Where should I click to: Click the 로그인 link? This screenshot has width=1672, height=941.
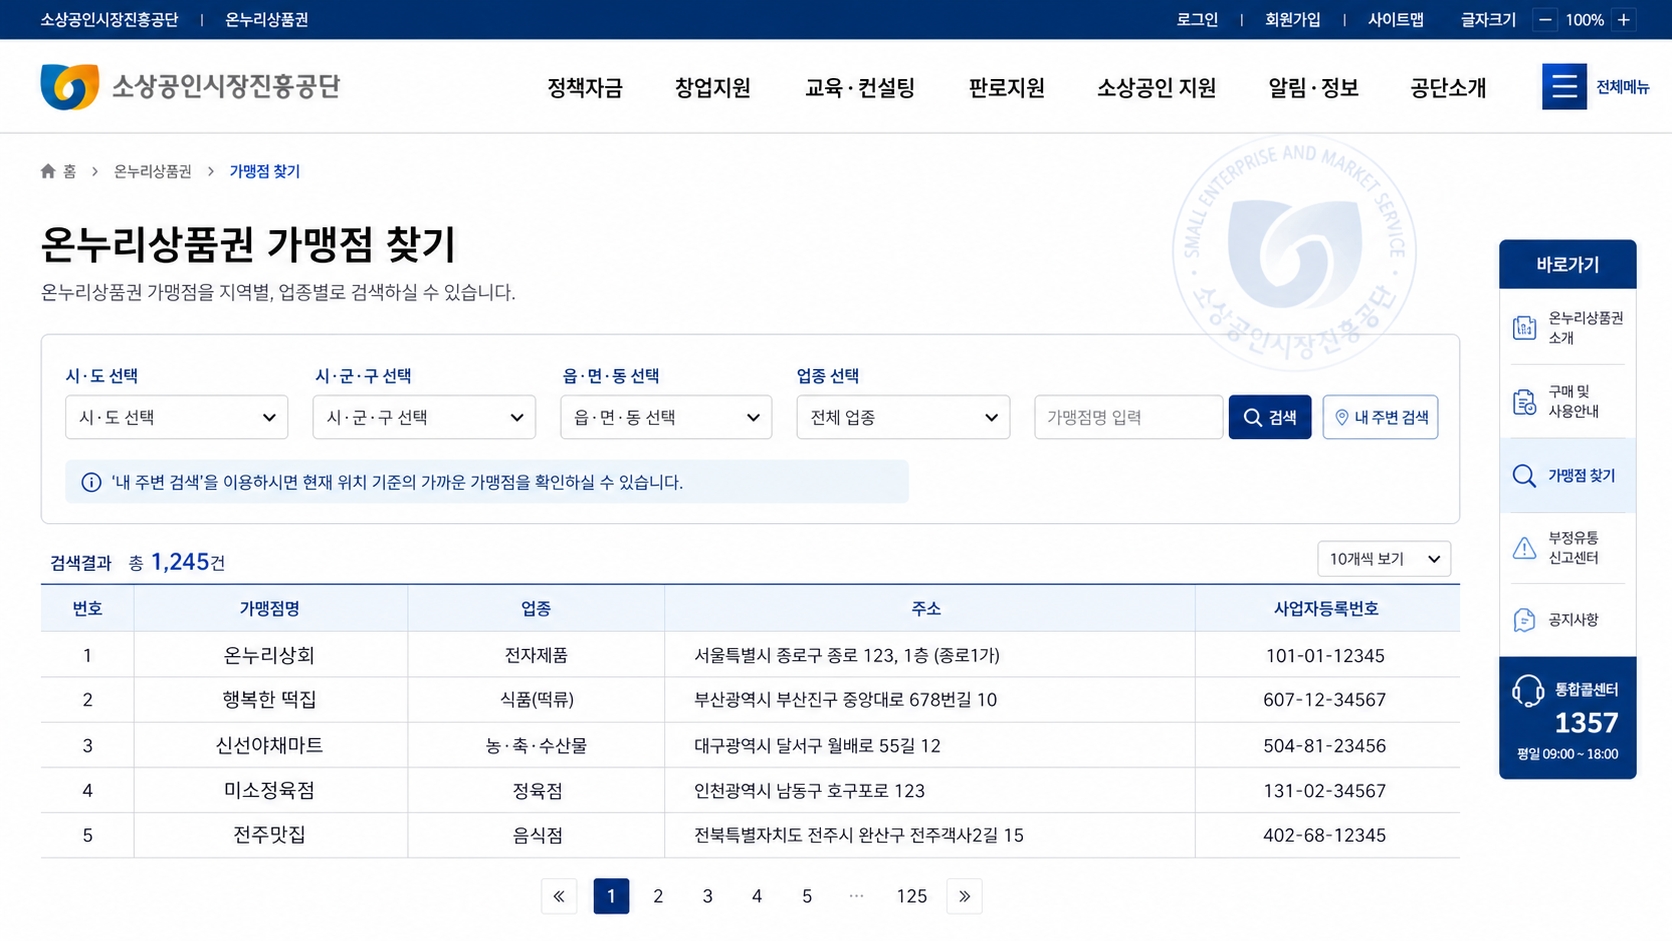click(1197, 20)
